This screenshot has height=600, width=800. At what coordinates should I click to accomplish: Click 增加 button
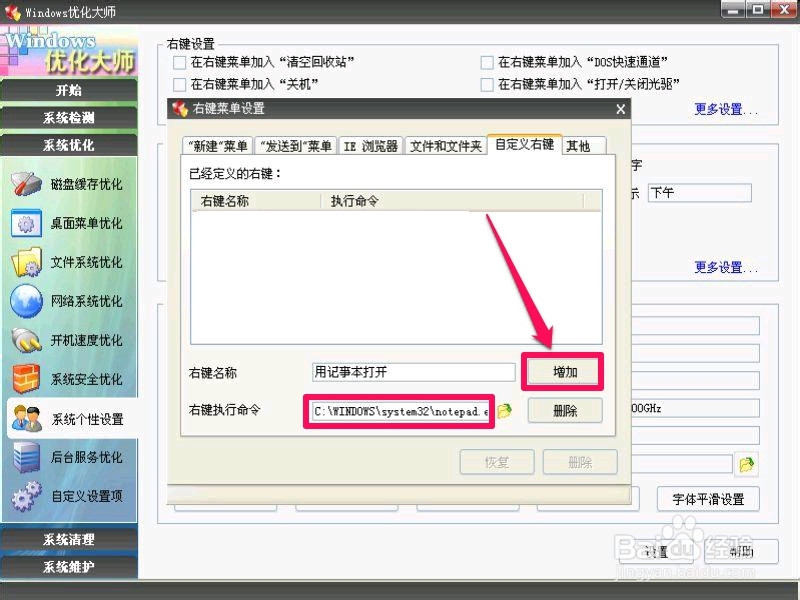(565, 372)
